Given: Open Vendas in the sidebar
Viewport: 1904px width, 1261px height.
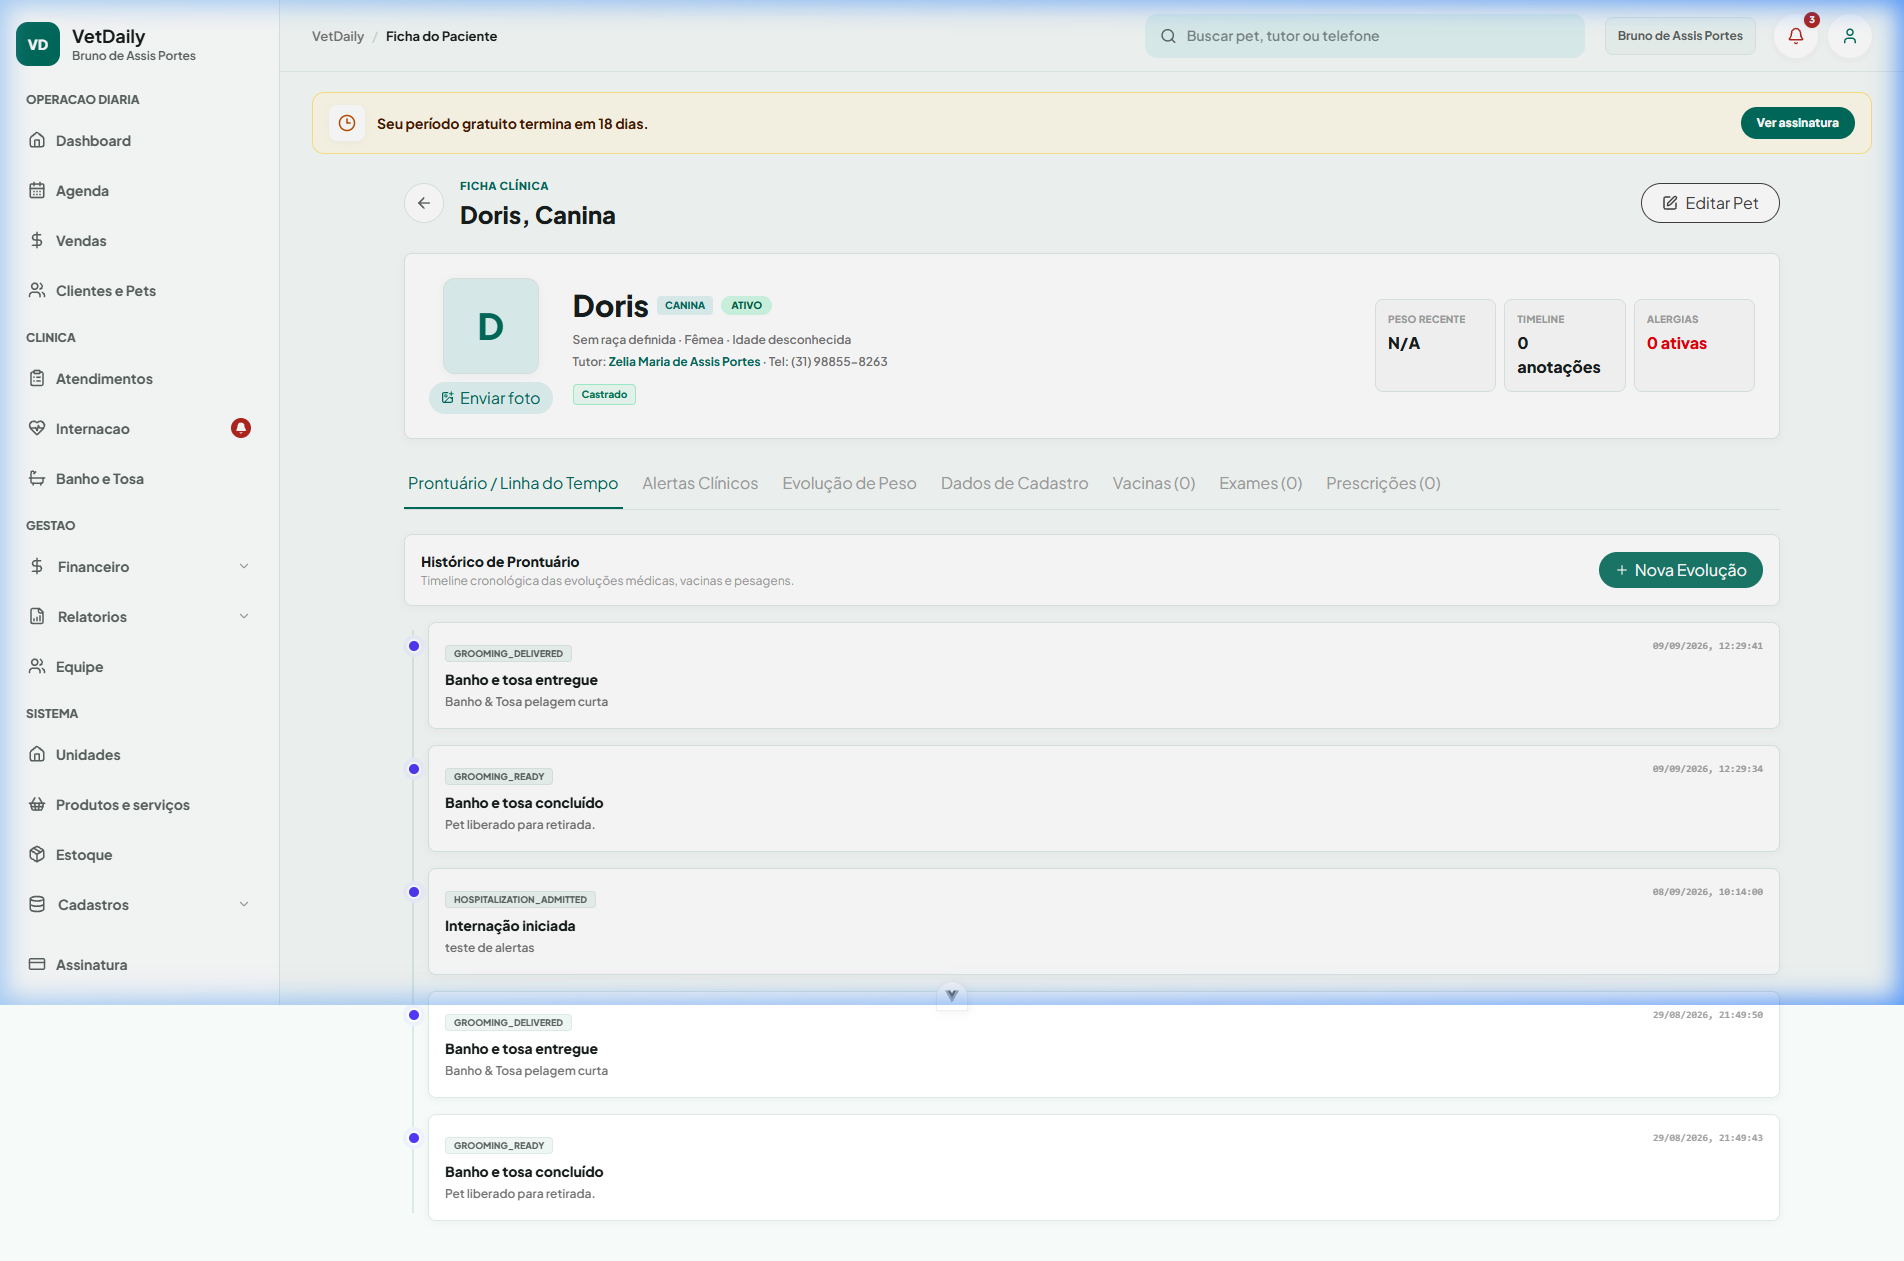Looking at the screenshot, I should click(140, 241).
